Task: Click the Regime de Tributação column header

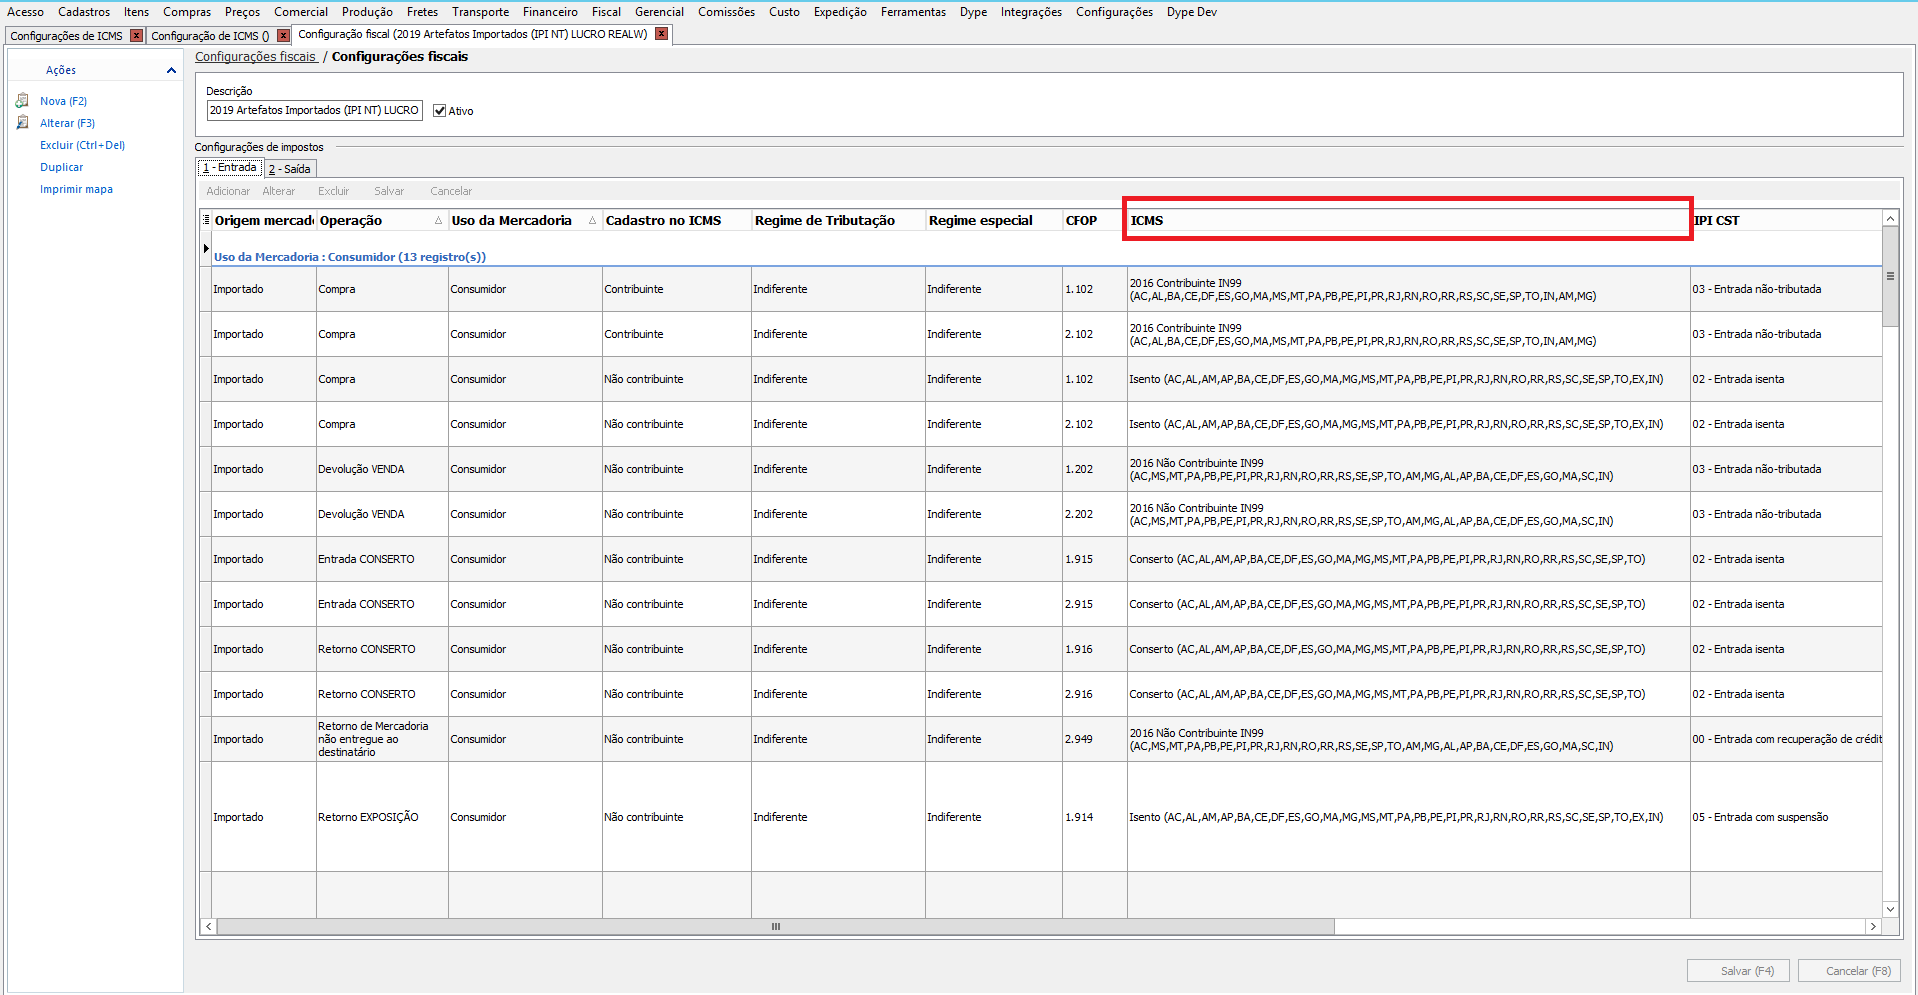Action: pyautogui.click(x=838, y=220)
